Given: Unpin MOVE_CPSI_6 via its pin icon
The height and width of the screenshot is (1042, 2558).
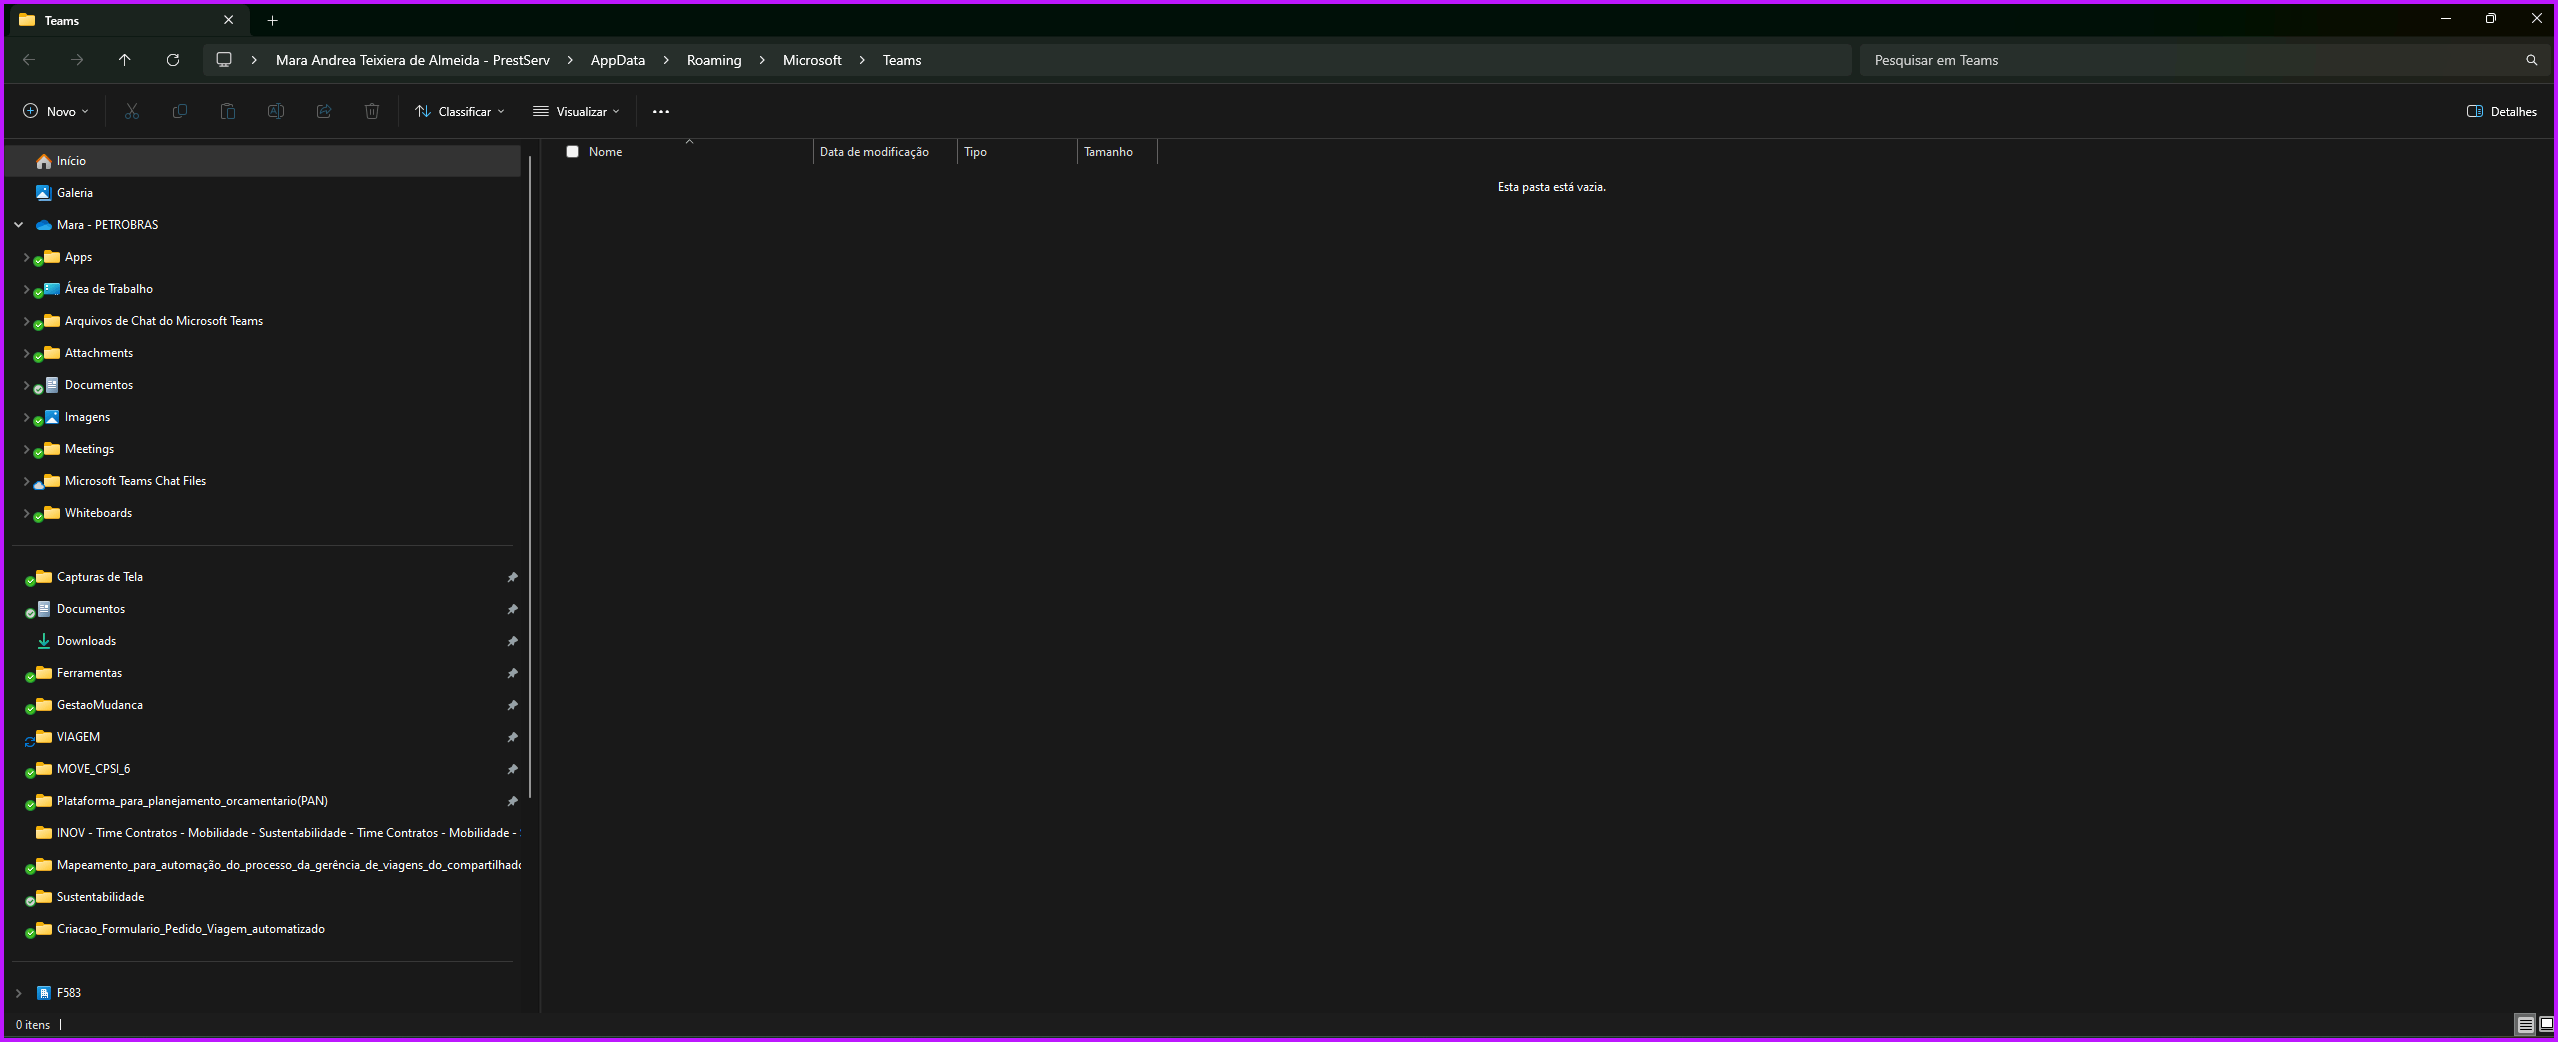Looking at the screenshot, I should (512, 769).
